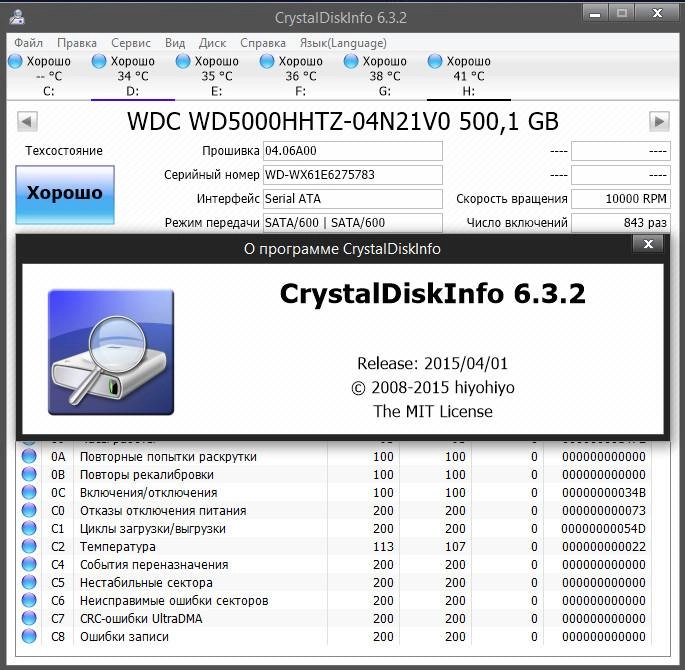Select disk H: status orb at 41 °C
685x670 pixels.
[435, 61]
